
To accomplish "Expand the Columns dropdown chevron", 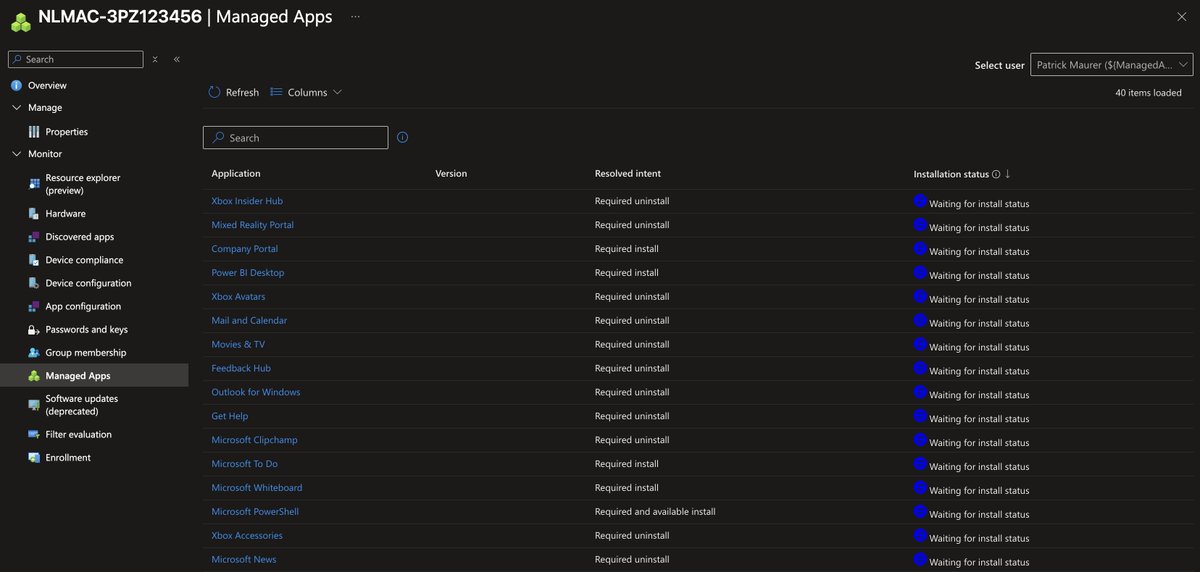I will point(337,93).
